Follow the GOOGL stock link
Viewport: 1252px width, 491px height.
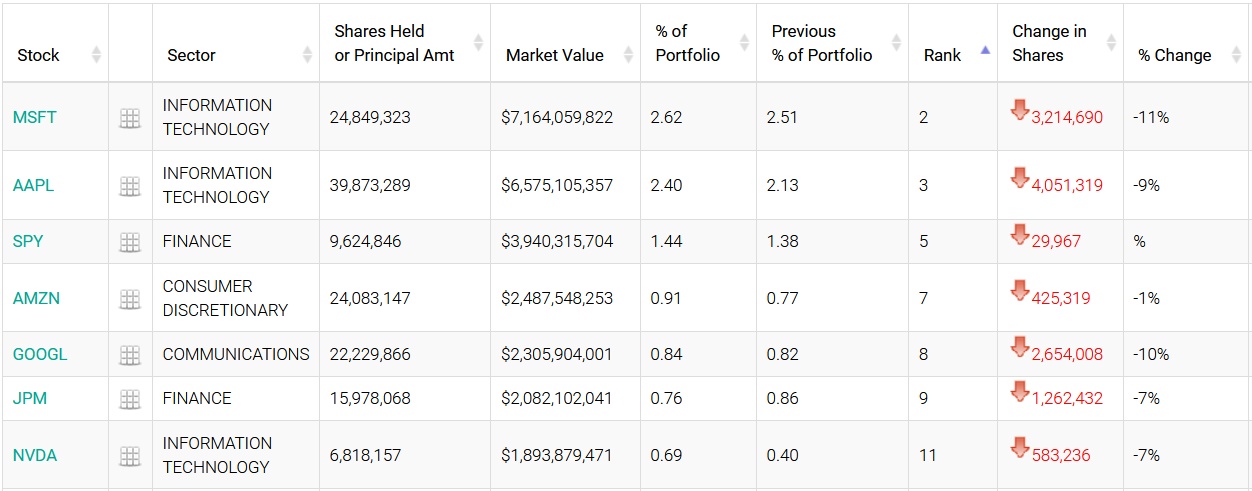coord(40,355)
